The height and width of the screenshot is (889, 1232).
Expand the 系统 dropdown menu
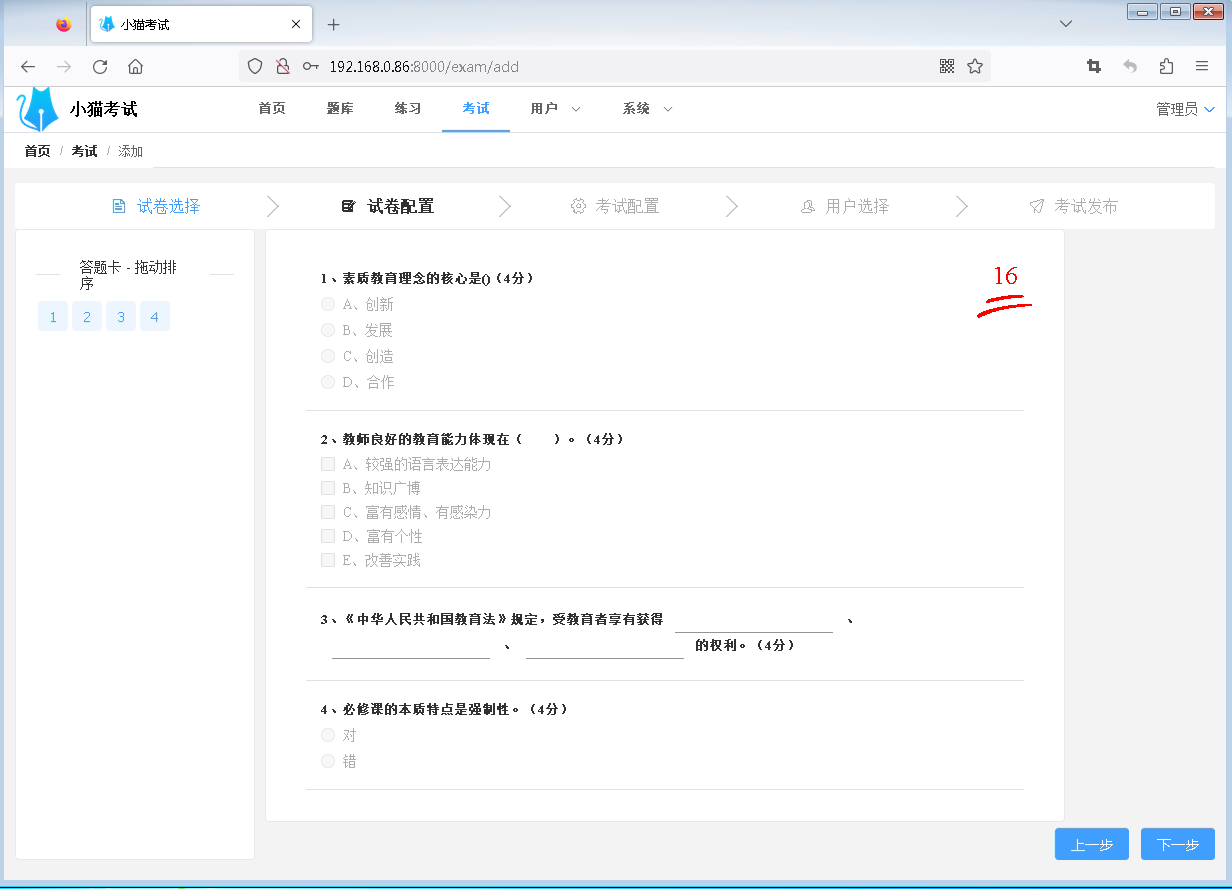coord(645,109)
